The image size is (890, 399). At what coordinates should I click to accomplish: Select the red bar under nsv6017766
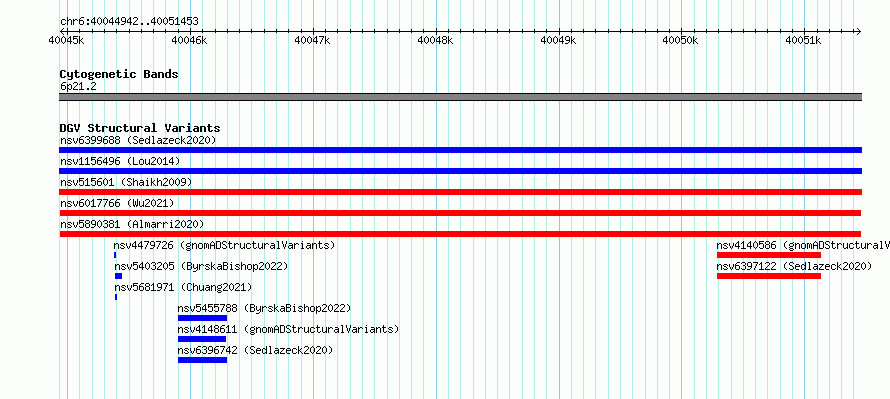[x=460, y=213]
